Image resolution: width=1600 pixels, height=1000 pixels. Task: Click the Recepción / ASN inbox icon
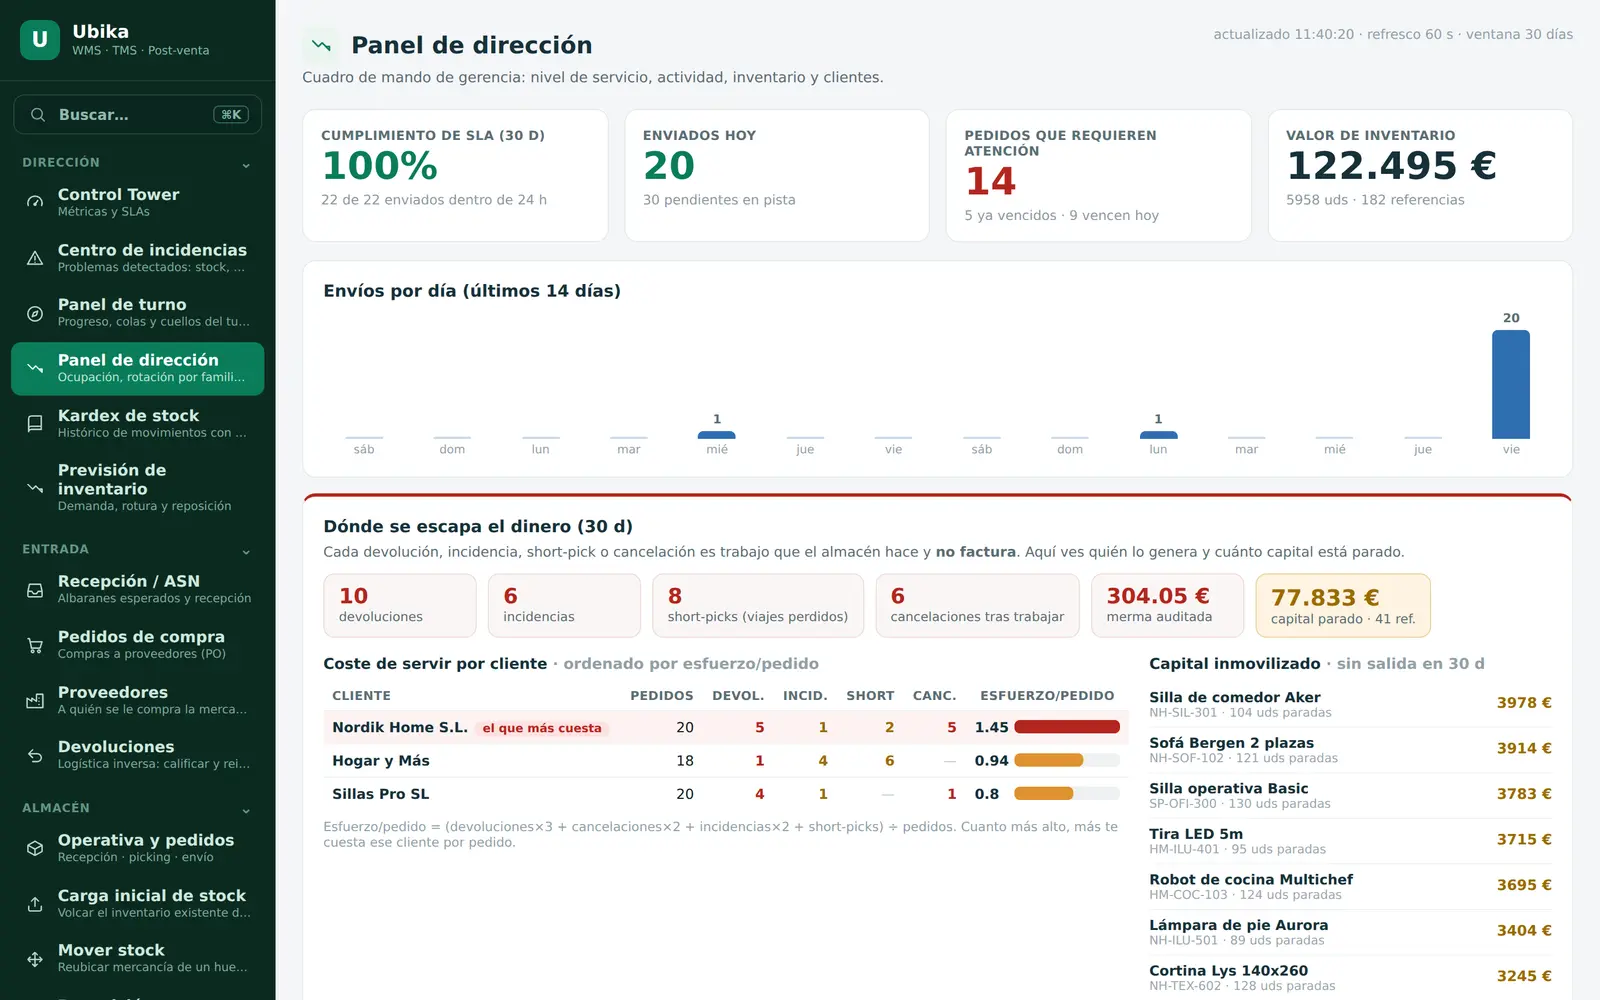pos(35,590)
